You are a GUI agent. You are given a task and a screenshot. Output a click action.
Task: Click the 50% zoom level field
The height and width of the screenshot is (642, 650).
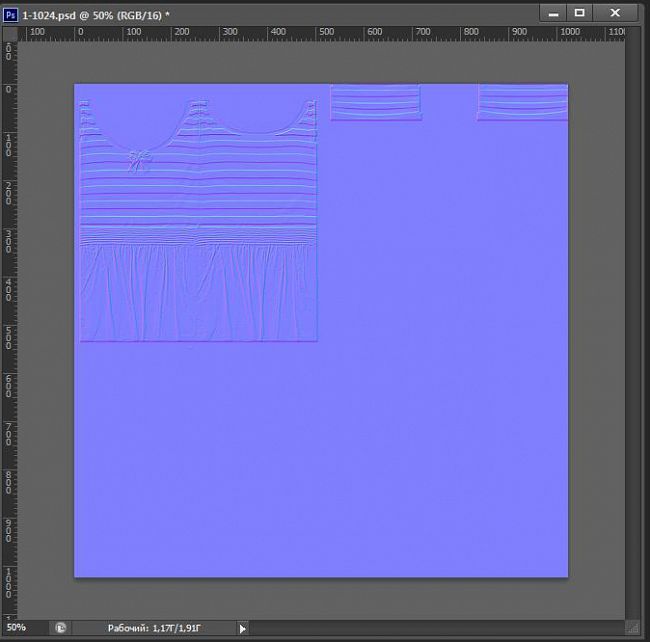pyautogui.click(x=20, y=628)
